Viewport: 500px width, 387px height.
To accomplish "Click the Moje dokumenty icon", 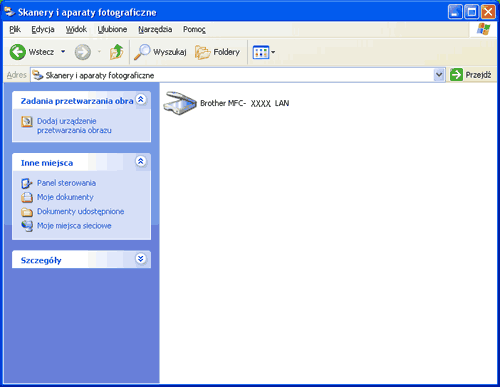I will coord(27,197).
